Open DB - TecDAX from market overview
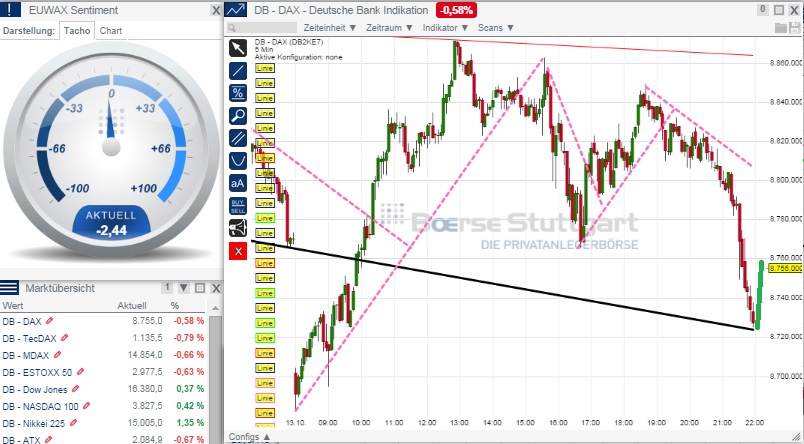The width and height of the screenshot is (804, 444). [x=29, y=338]
